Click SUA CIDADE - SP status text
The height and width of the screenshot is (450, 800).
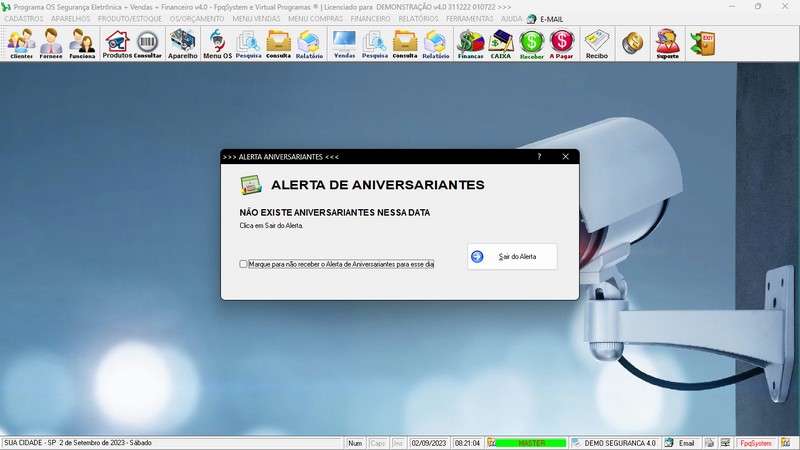30,443
